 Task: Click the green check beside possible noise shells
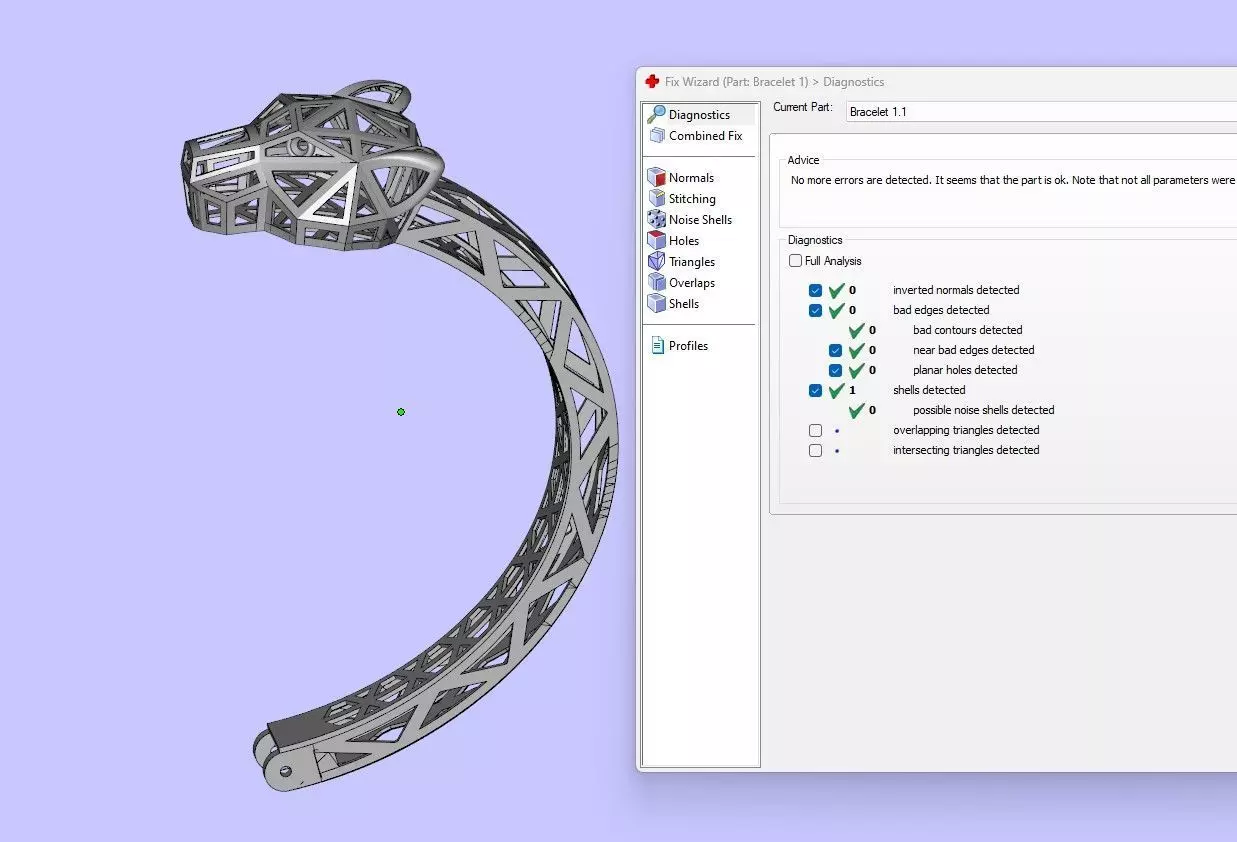pyautogui.click(x=856, y=410)
